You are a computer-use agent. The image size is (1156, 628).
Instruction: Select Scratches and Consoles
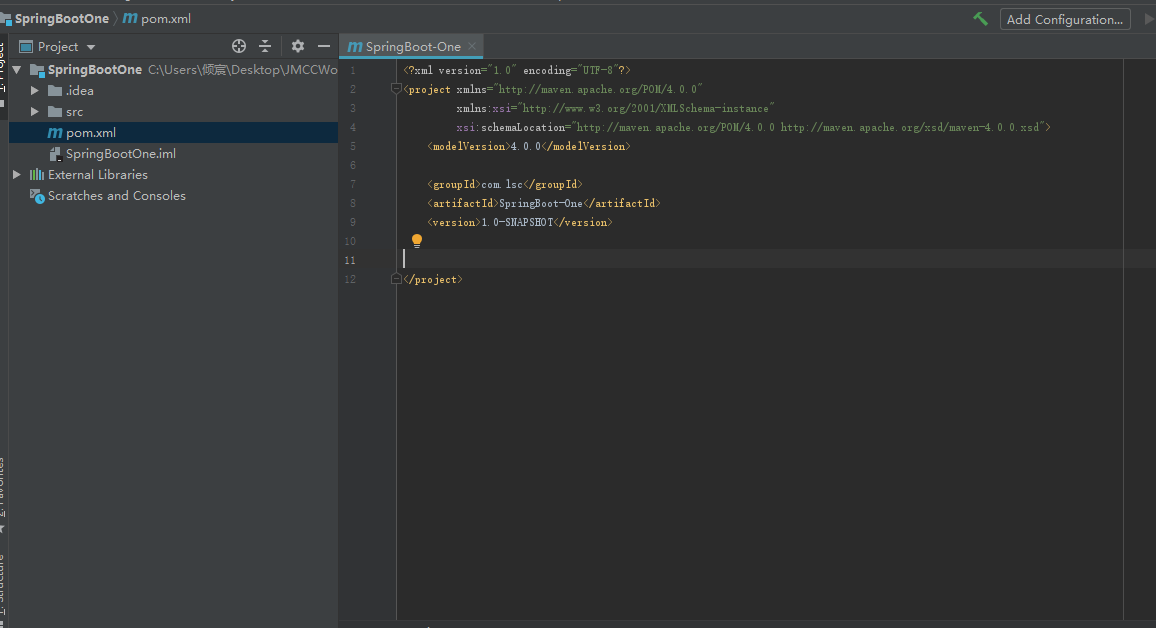(x=116, y=196)
